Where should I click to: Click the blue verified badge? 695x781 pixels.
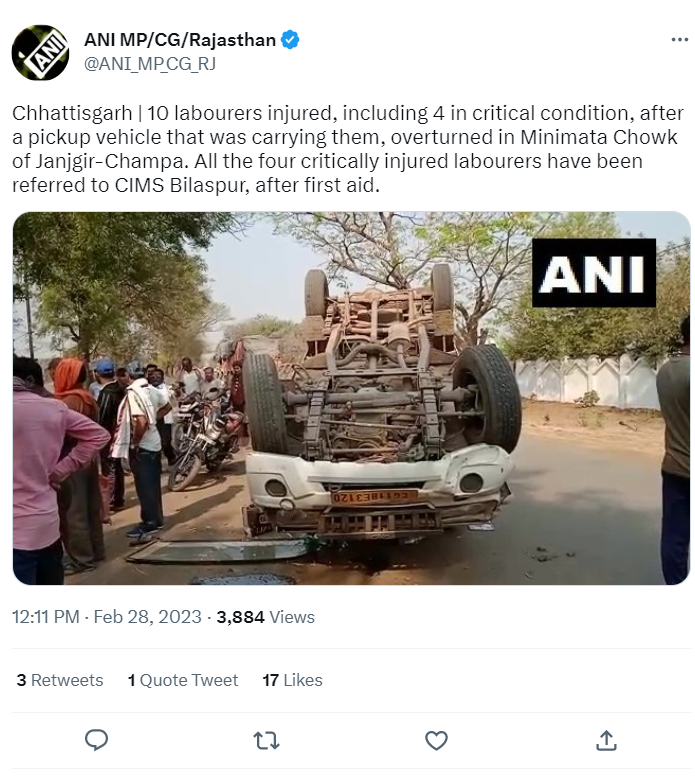click(x=290, y=40)
